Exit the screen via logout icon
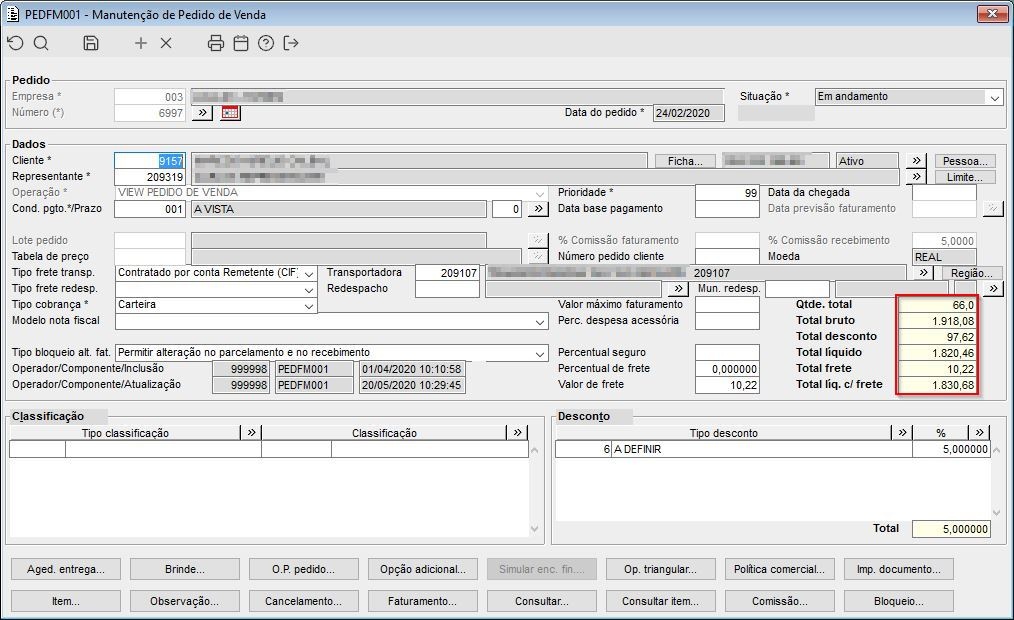The width and height of the screenshot is (1014, 620). (x=291, y=43)
